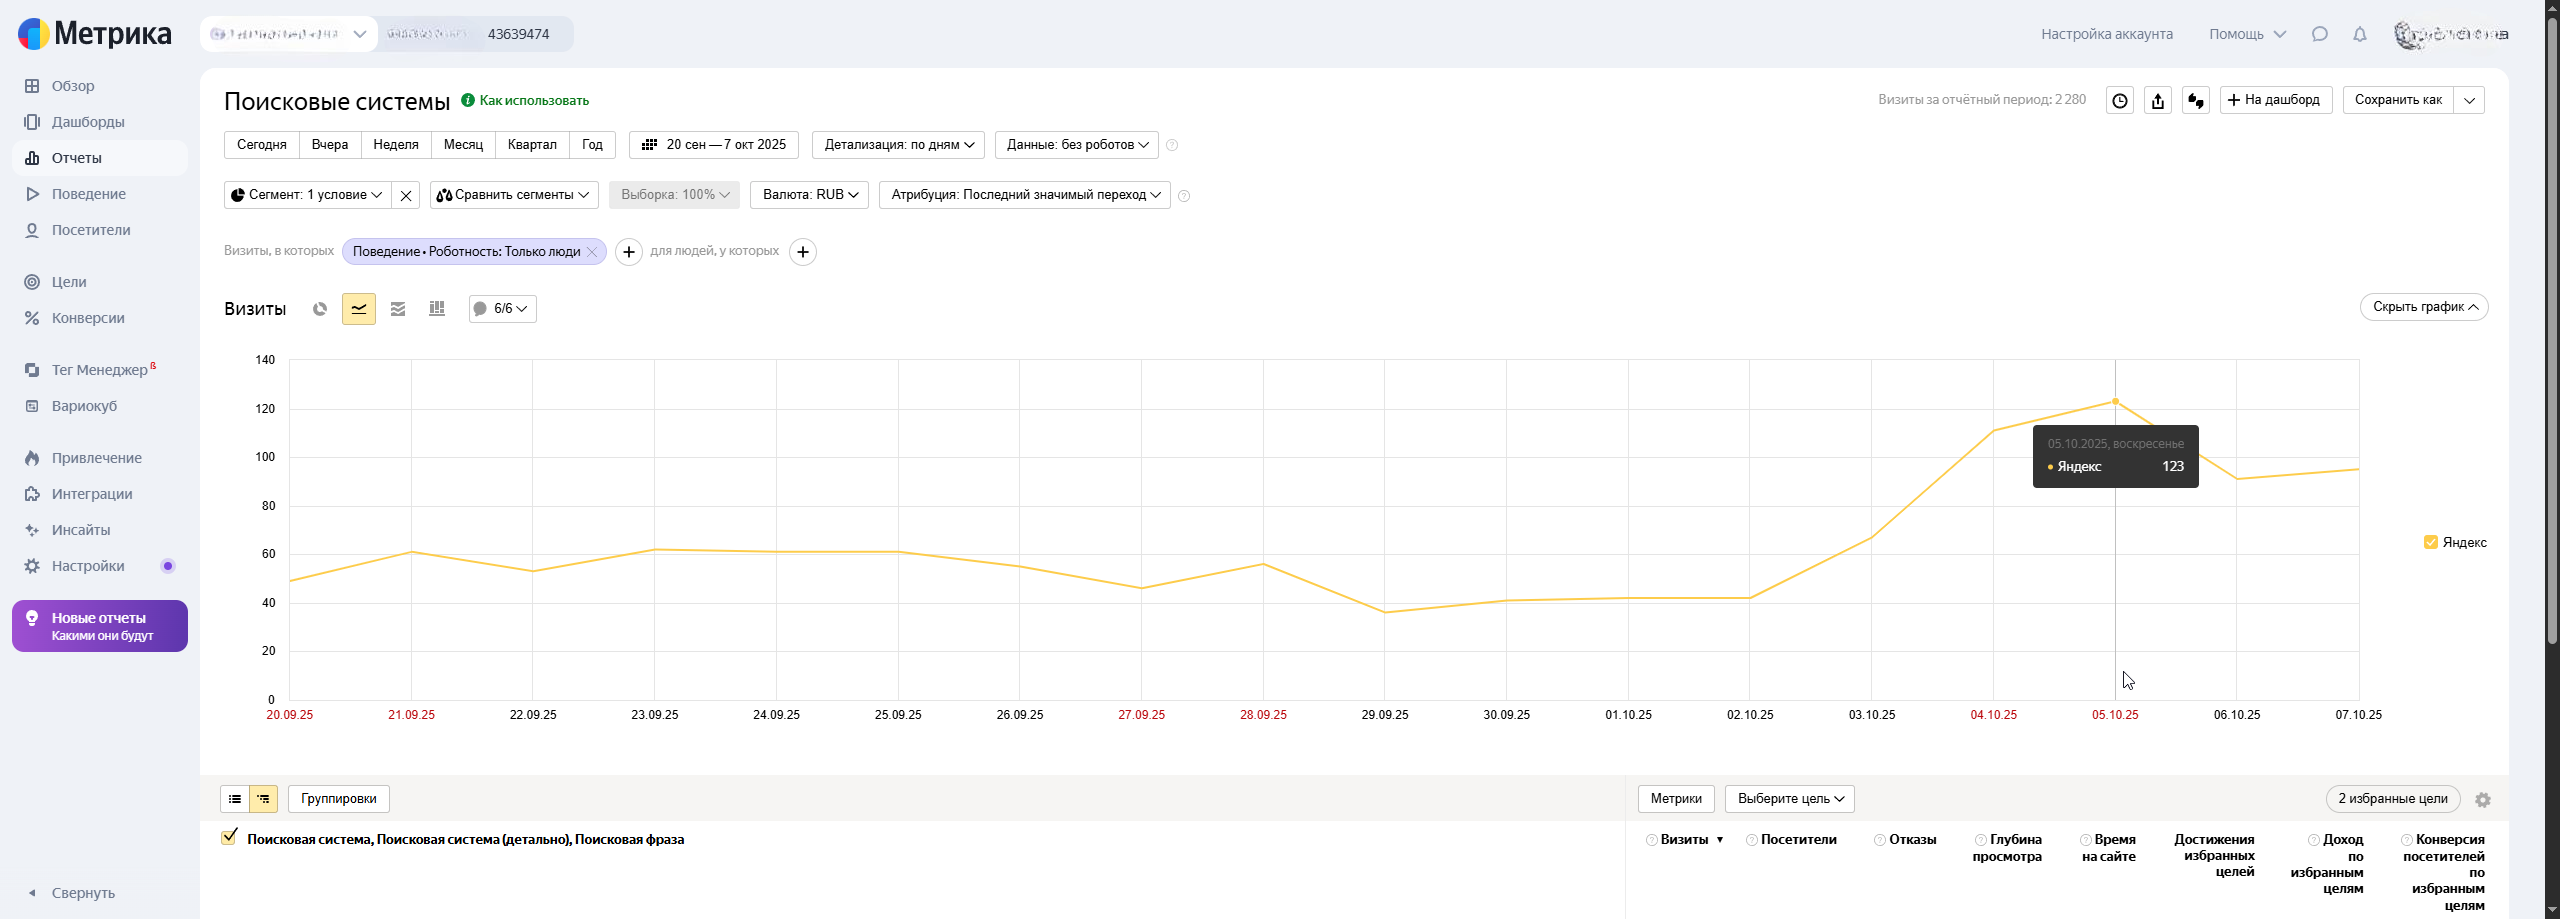Select the Квартал period tab
The height and width of the screenshot is (919, 2560).
(x=532, y=145)
